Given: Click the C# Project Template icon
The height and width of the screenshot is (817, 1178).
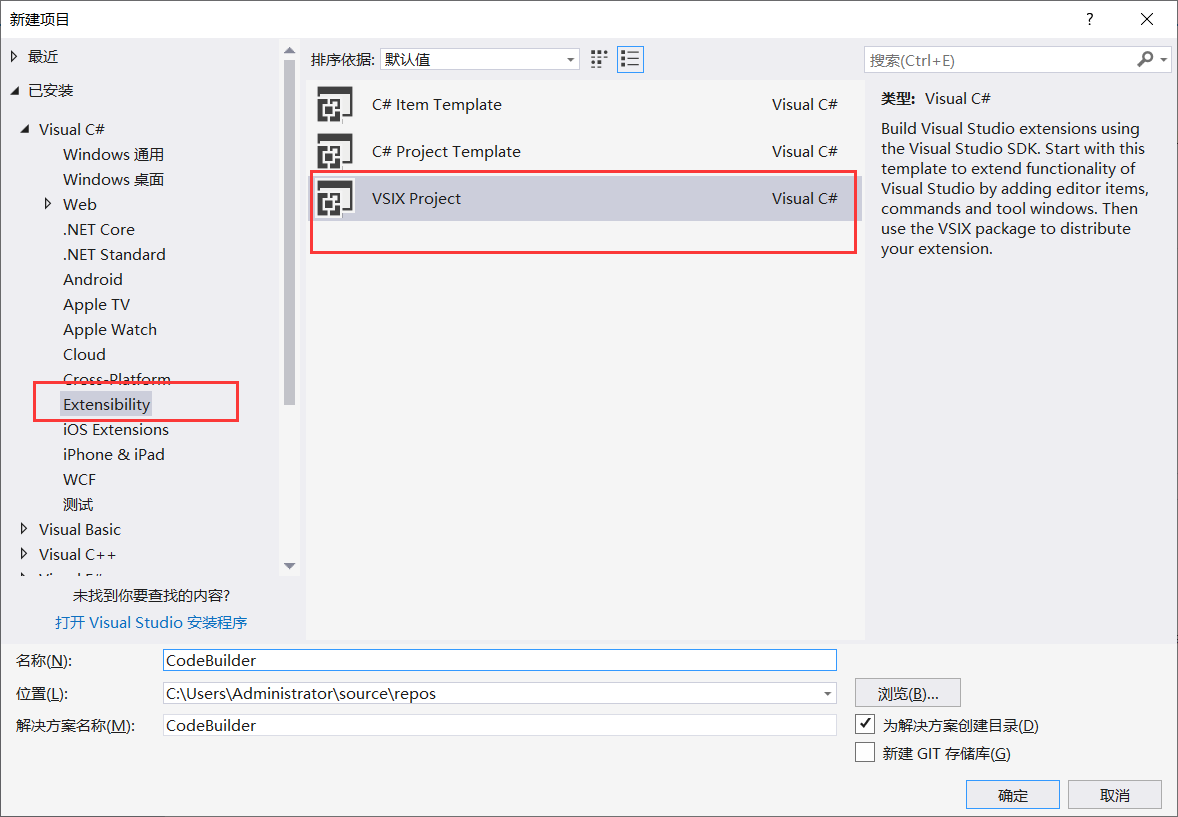Looking at the screenshot, I should click(334, 151).
